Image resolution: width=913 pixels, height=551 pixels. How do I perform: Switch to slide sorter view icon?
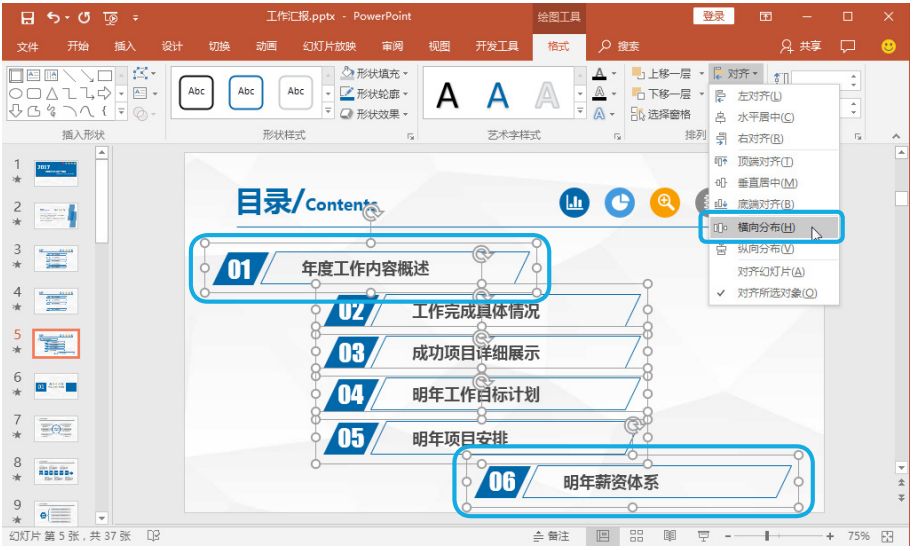click(x=636, y=536)
